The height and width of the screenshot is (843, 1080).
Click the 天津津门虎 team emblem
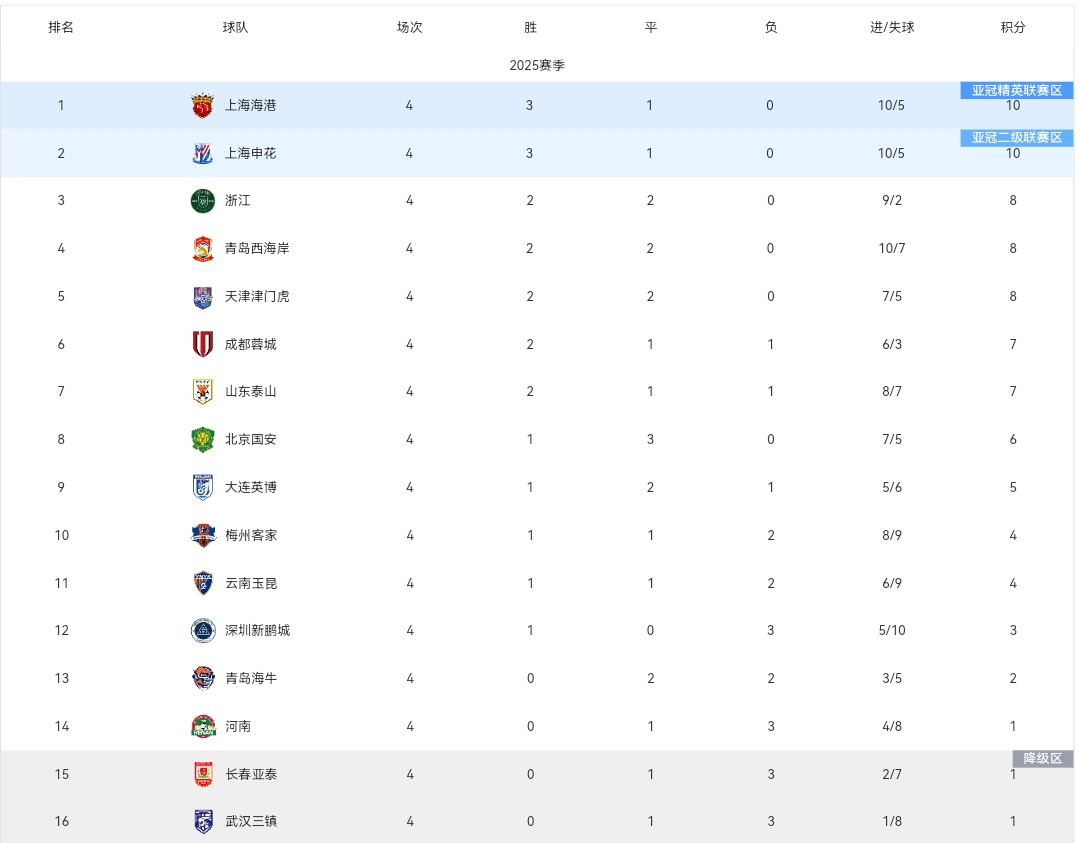click(x=202, y=297)
